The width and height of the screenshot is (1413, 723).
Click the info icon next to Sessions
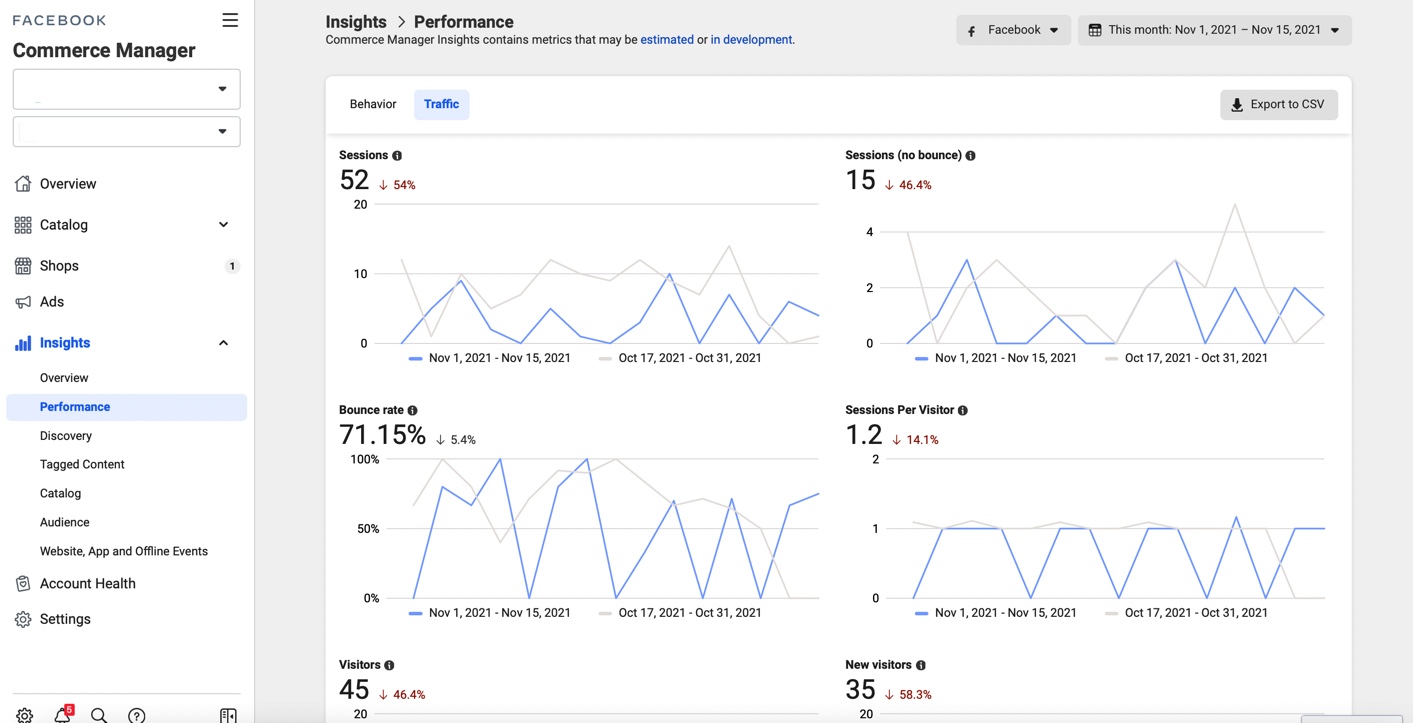tap(397, 156)
